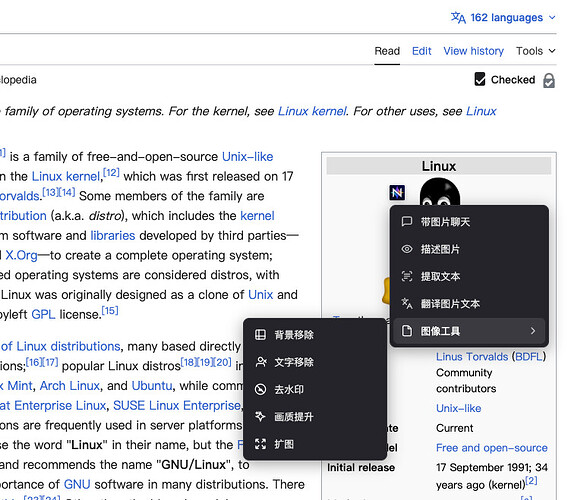Open the Linux kernel hatnote link

tap(312, 111)
